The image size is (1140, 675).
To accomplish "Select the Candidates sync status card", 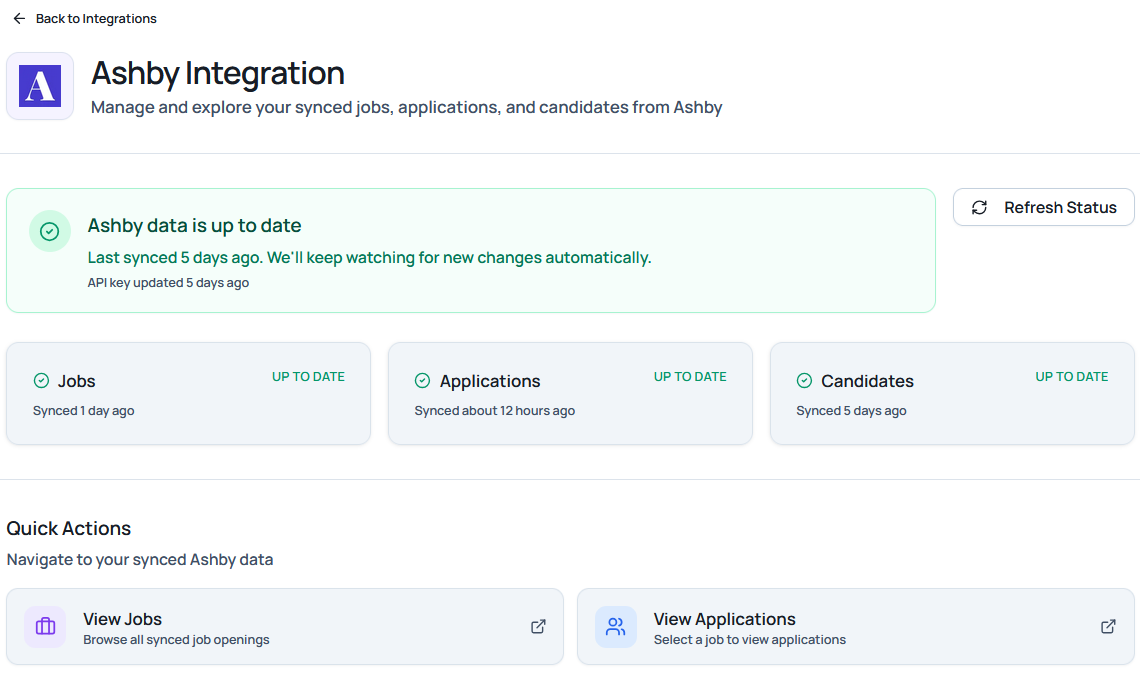I will click(x=952, y=394).
